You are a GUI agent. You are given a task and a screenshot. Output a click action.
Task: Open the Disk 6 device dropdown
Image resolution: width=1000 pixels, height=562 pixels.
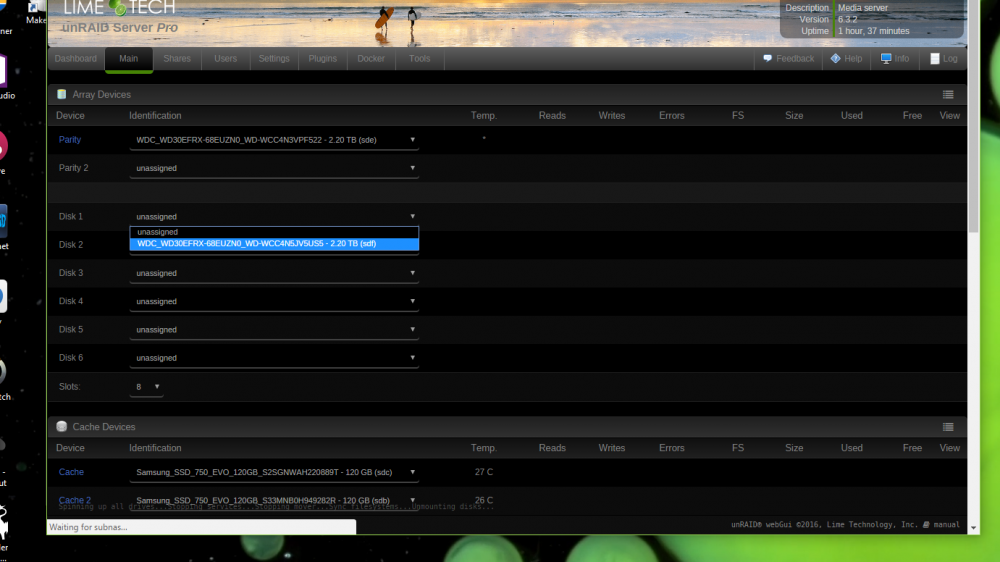[274, 358]
